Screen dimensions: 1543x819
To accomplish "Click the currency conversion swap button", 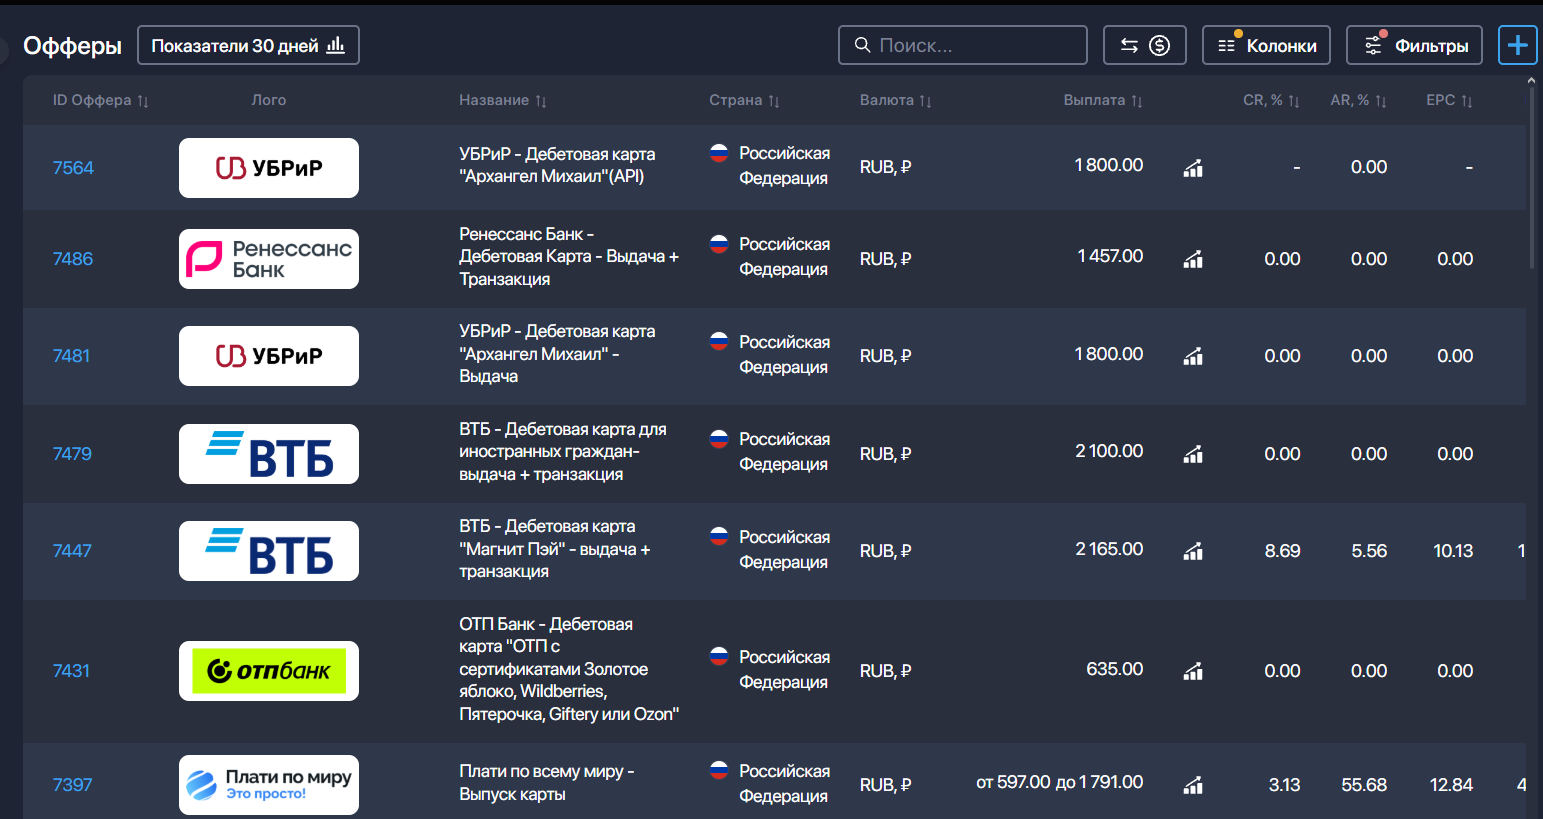I will tap(1145, 45).
